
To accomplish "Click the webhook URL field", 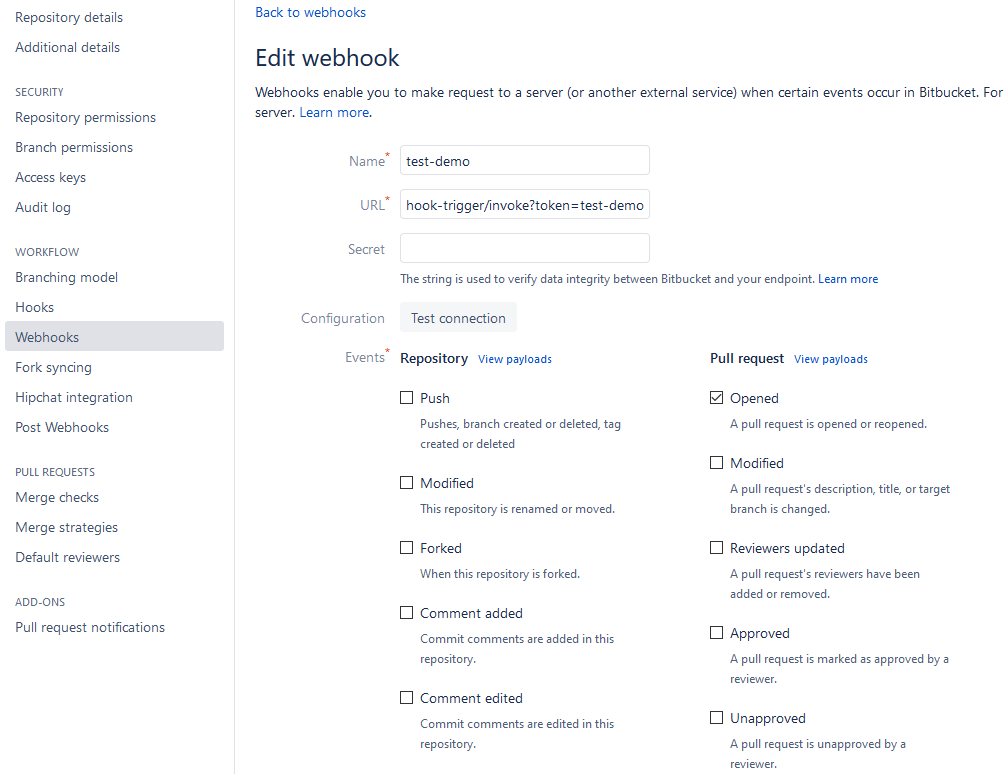I will [524, 205].
